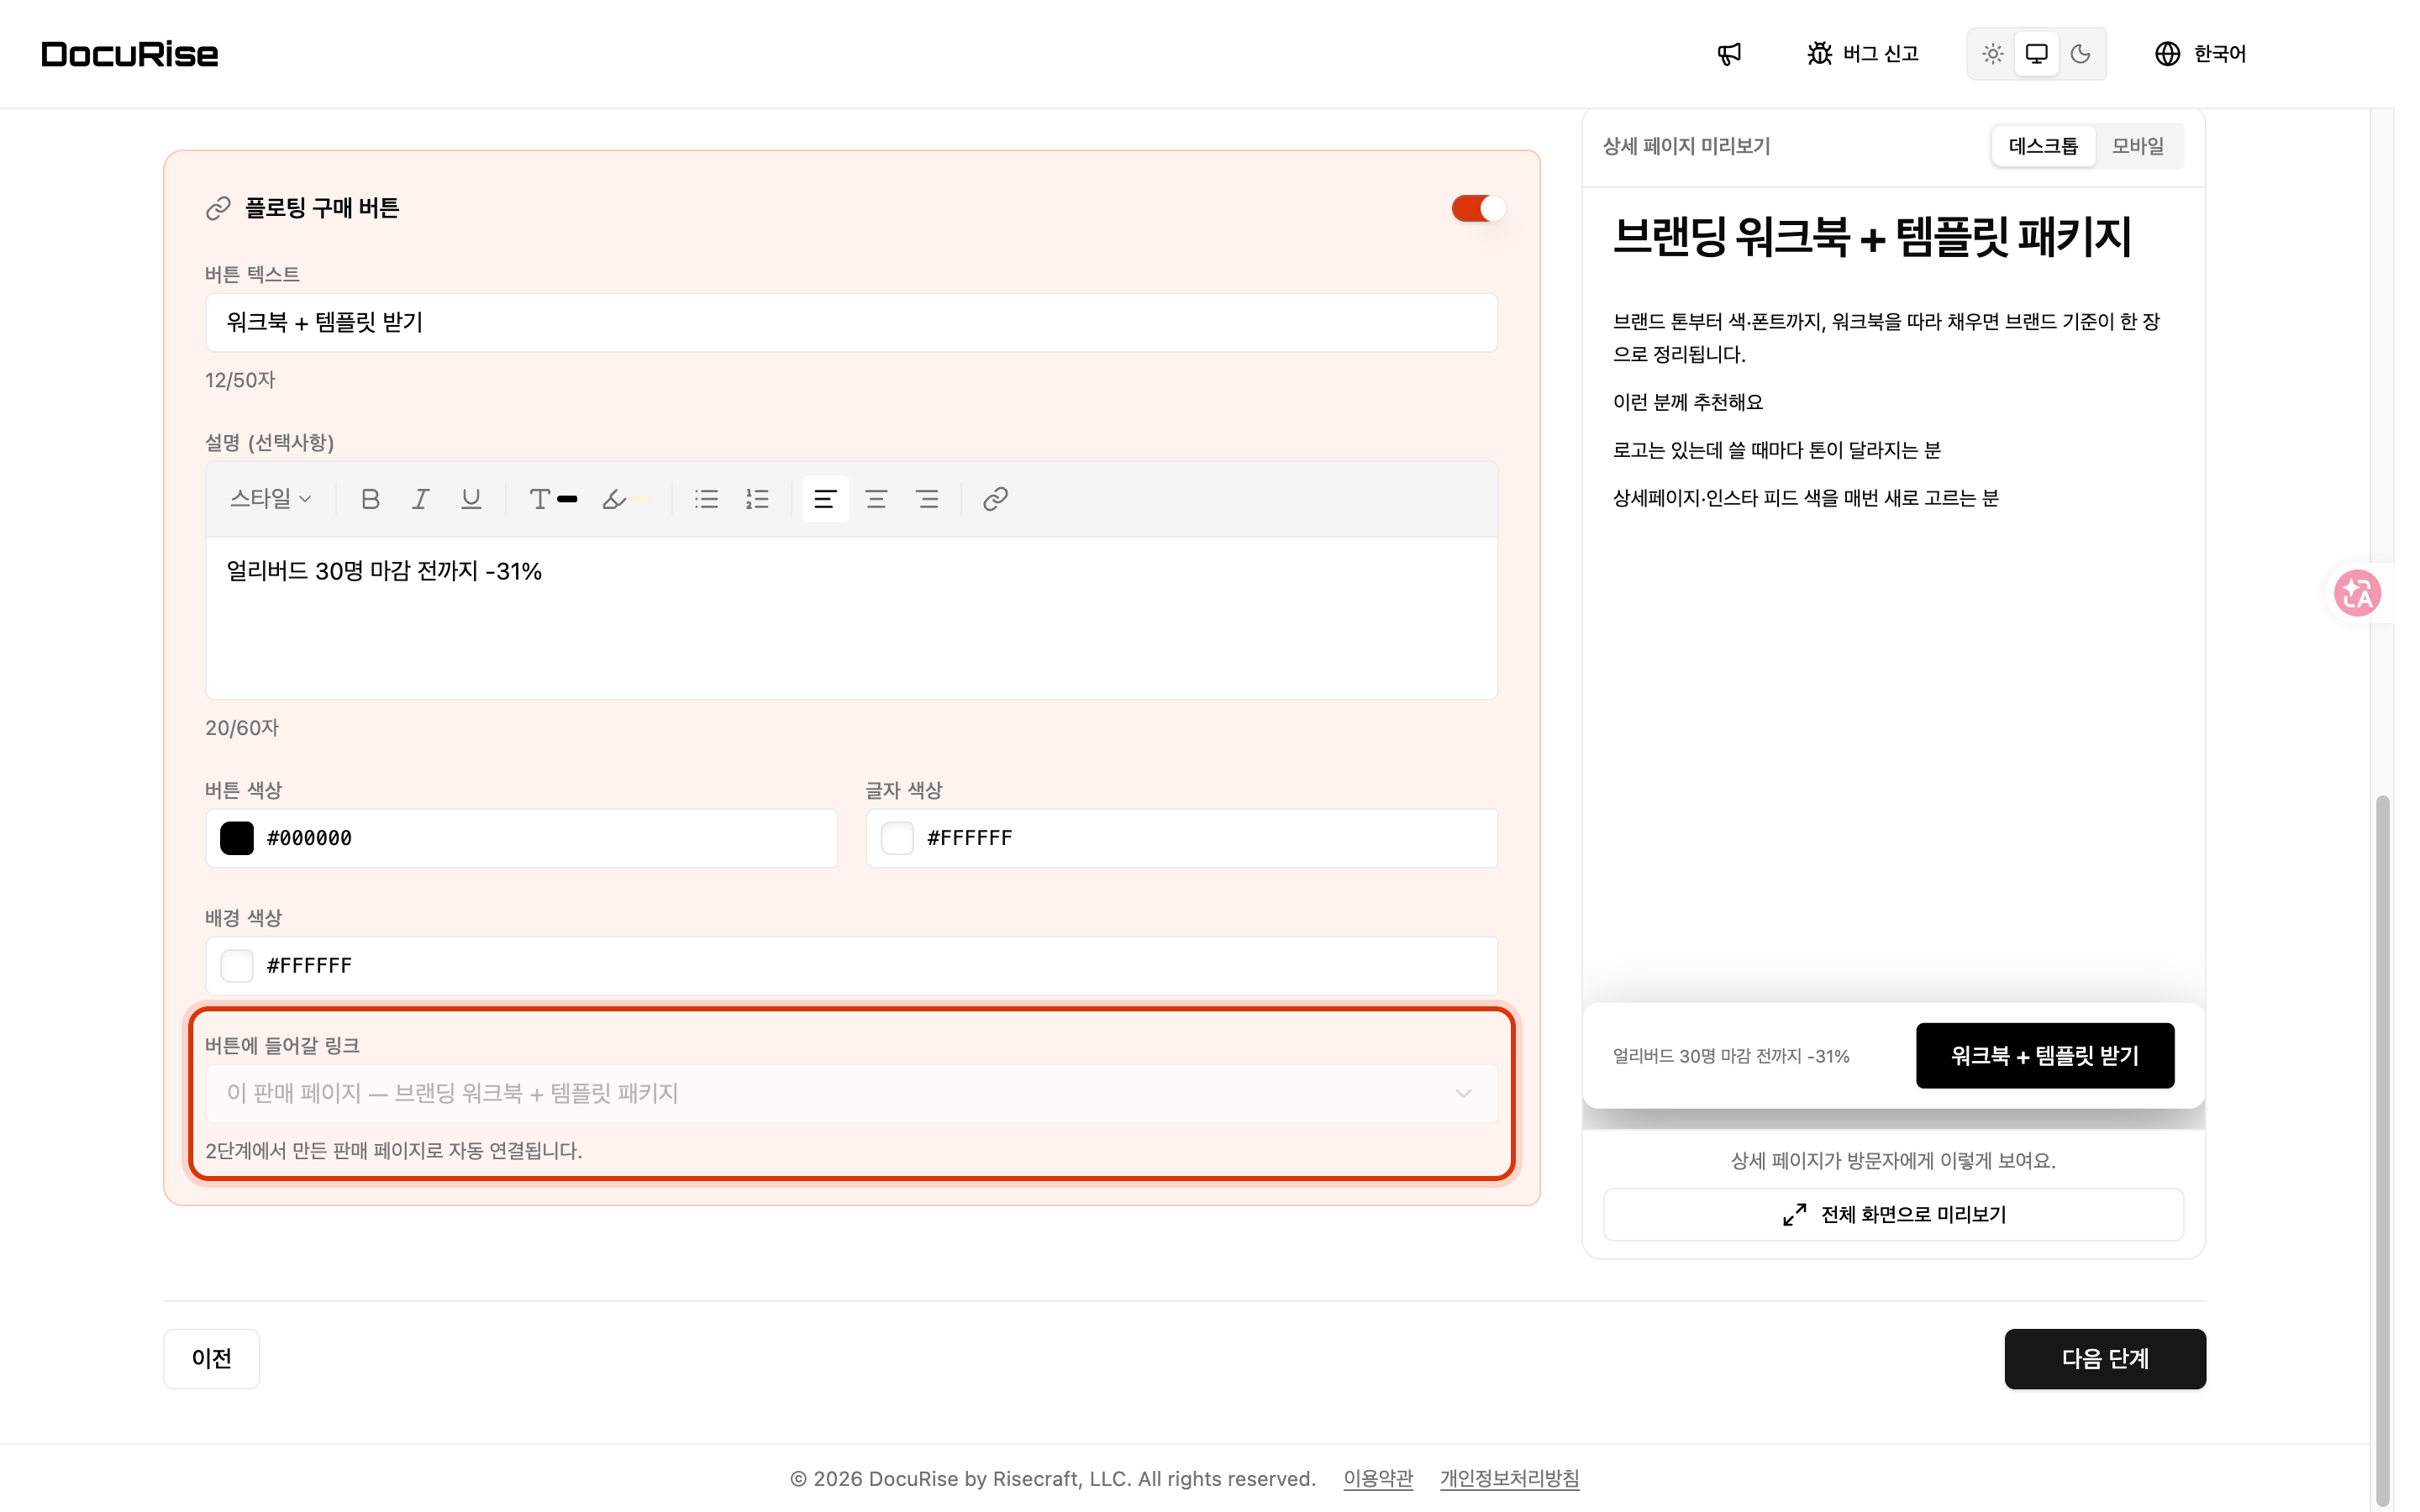This screenshot has height=1512, width=2420.
Task: Insert a link in the description
Action: pyautogui.click(x=995, y=499)
